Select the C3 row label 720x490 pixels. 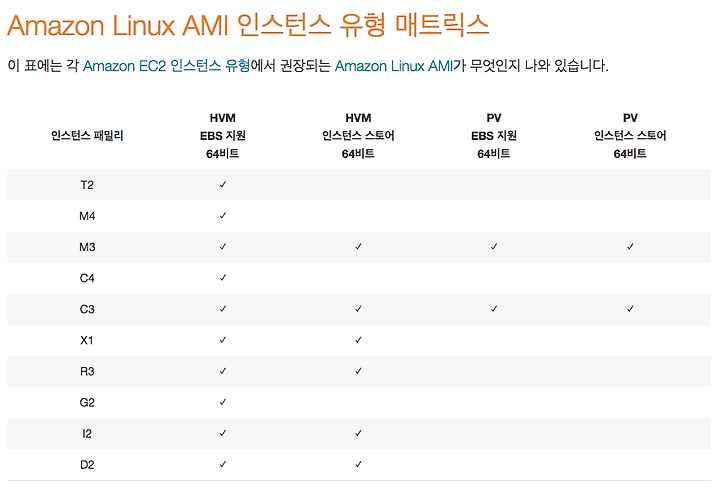(87, 309)
